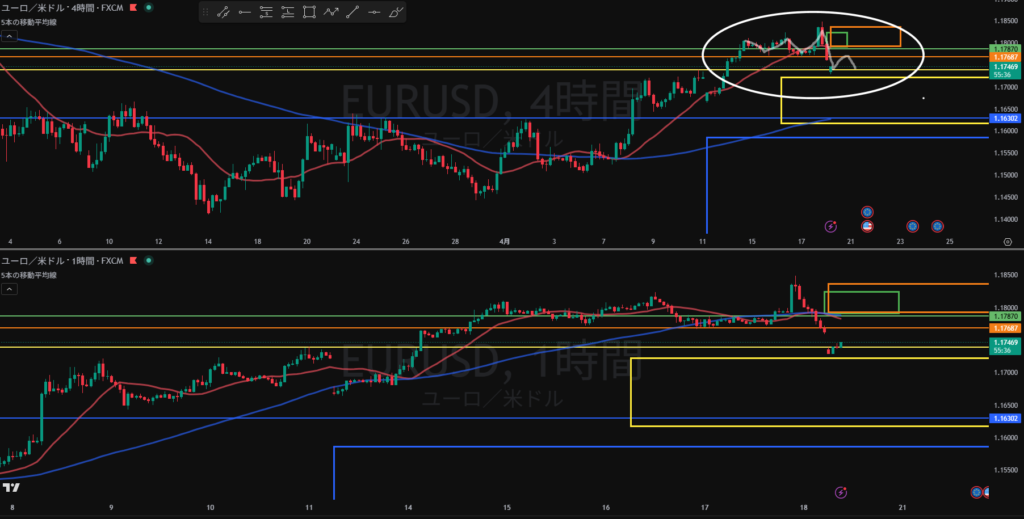Click the purple lightning event icon on top chart
Screen dimensions: 1024x519
(x=829, y=227)
